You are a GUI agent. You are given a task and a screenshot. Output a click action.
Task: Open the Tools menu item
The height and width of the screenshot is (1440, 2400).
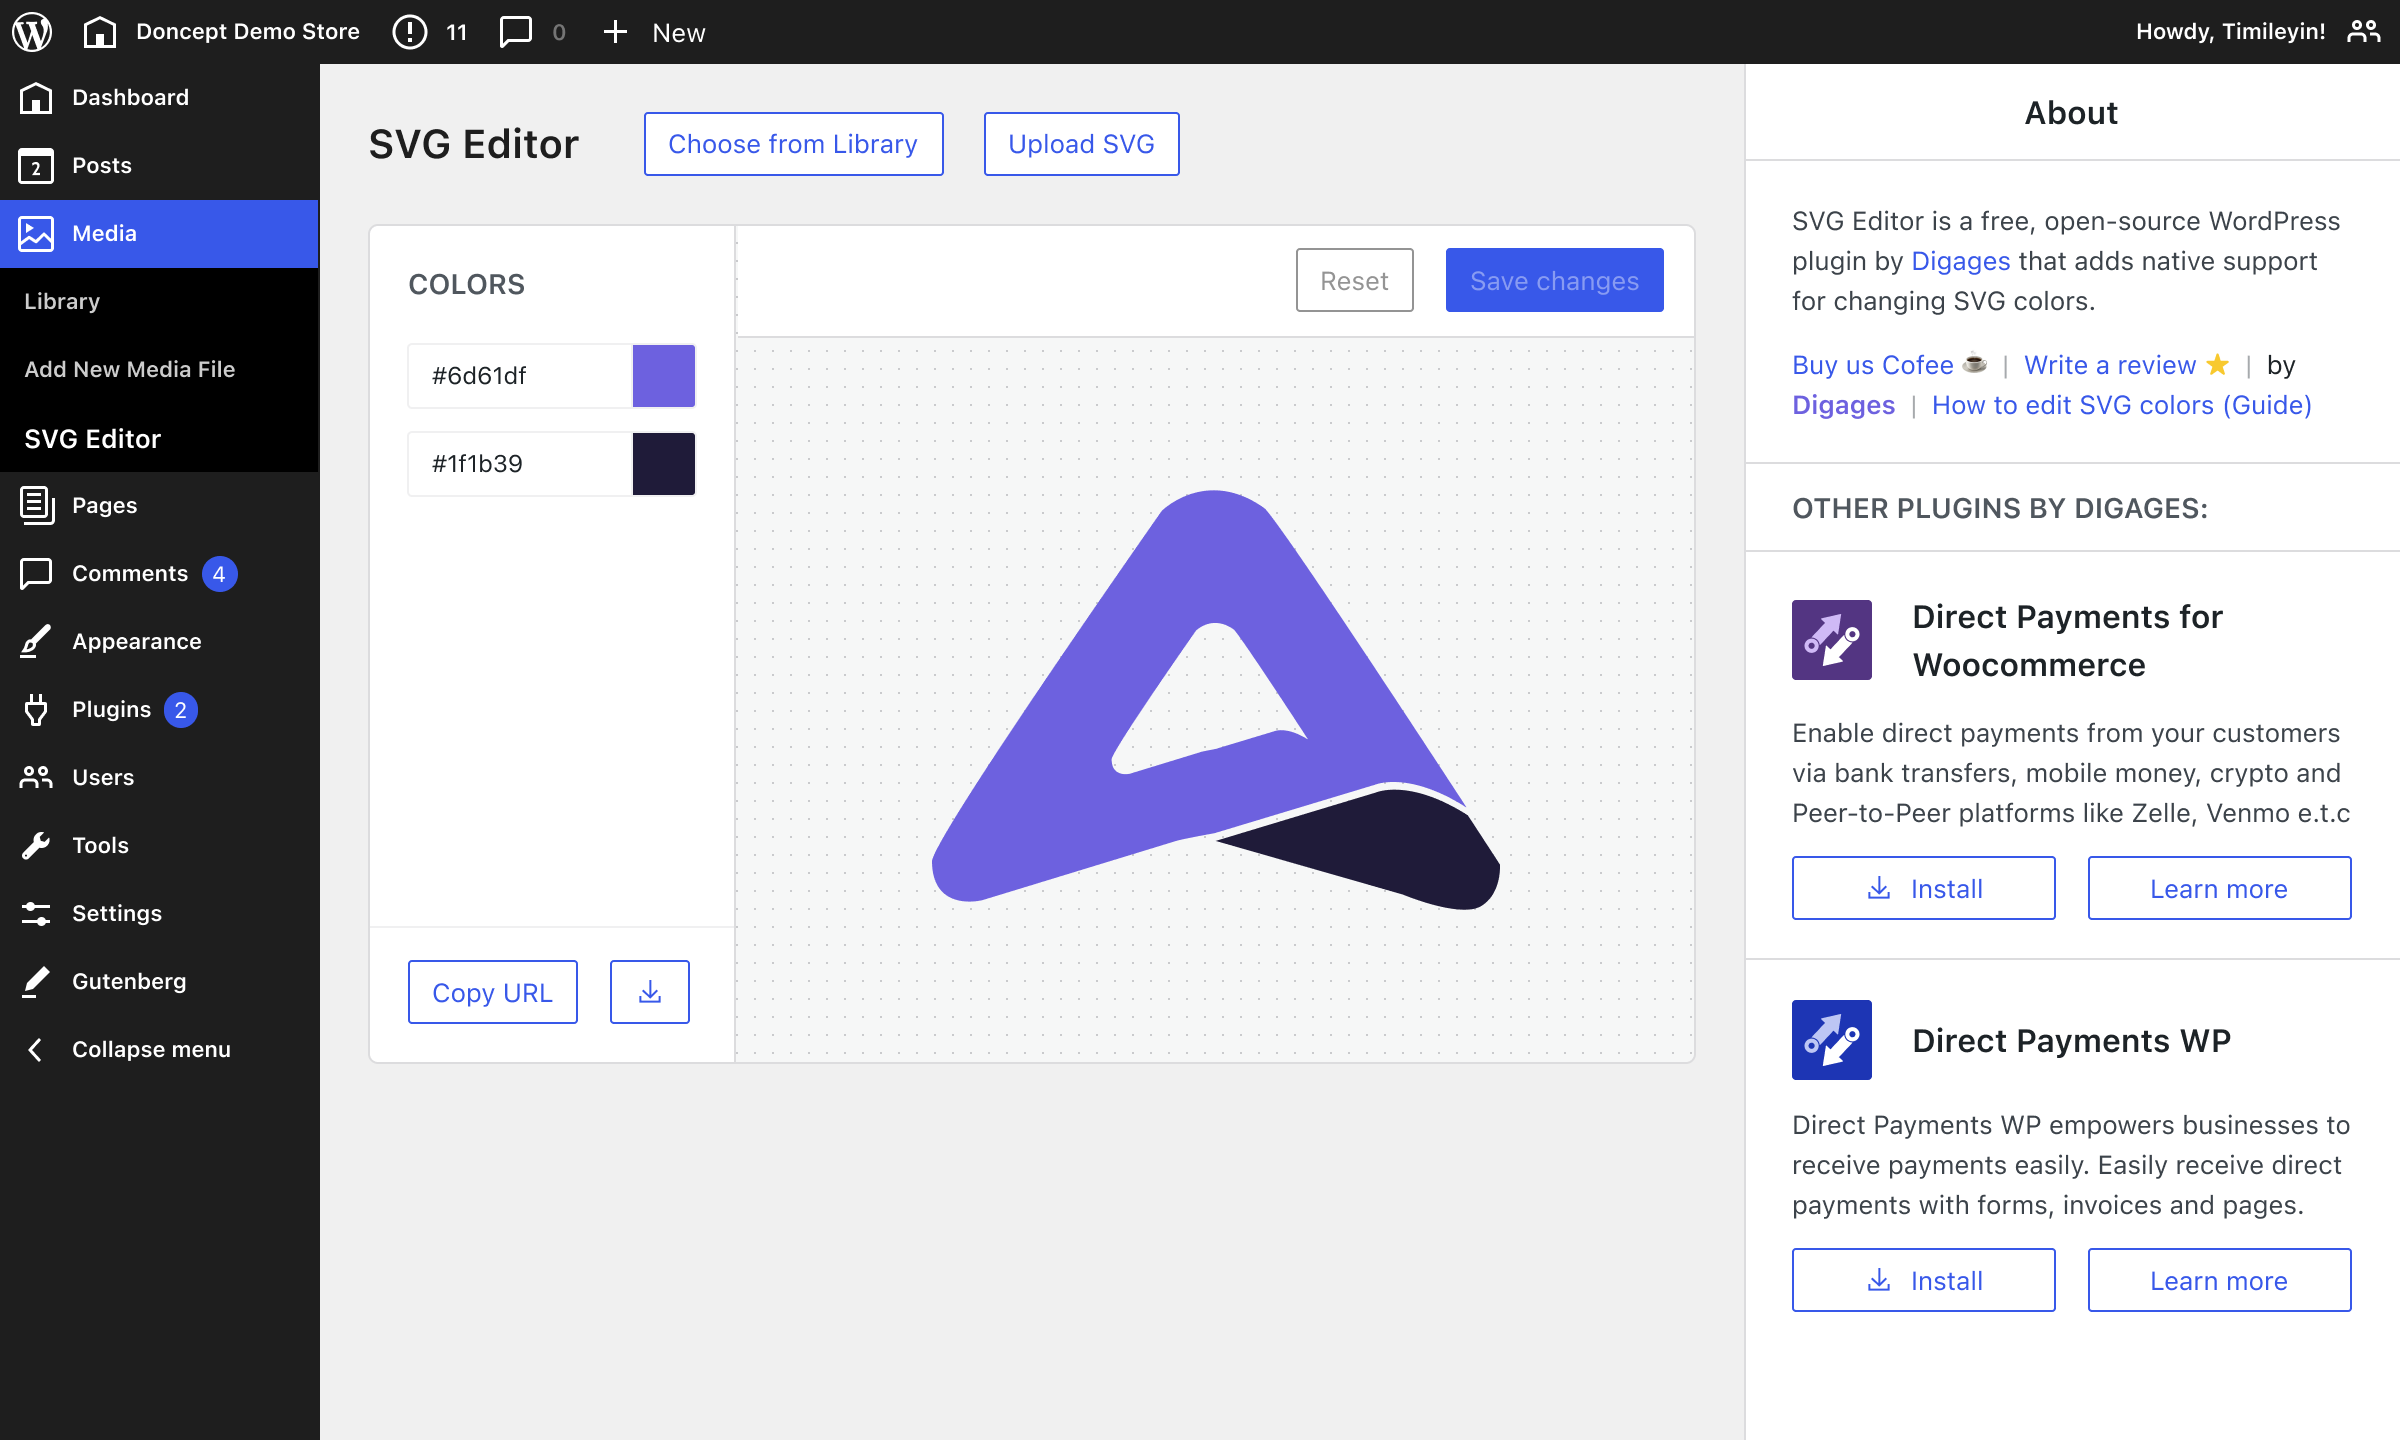pyautogui.click(x=160, y=846)
